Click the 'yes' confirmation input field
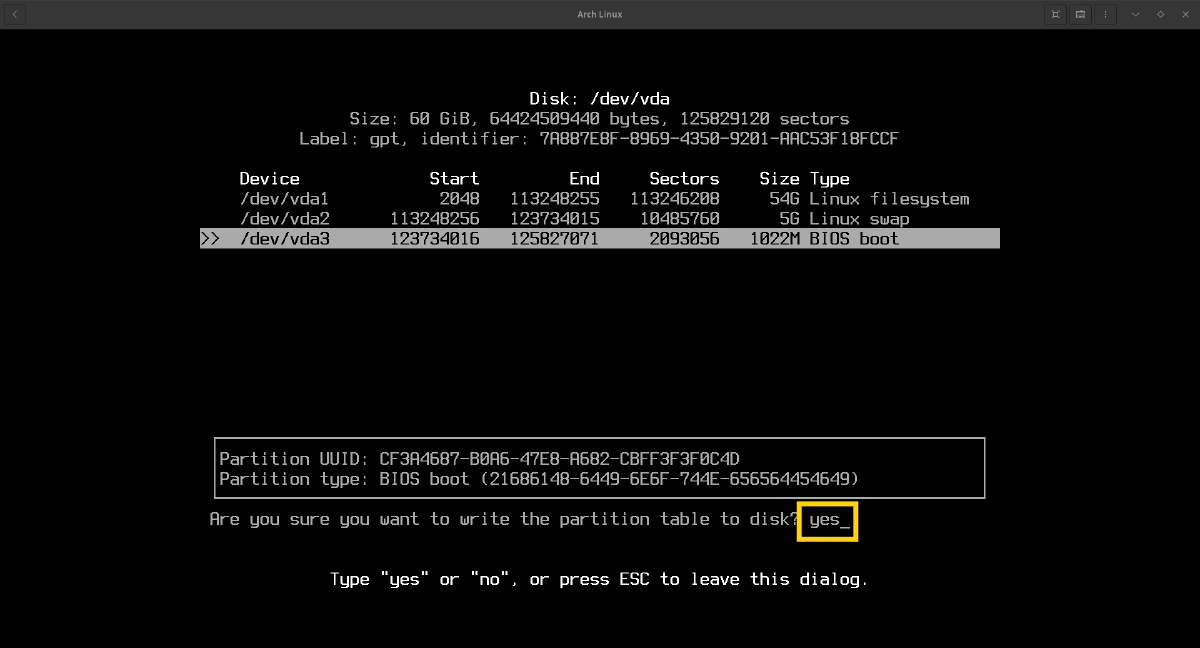This screenshot has width=1200, height=648. click(827, 520)
